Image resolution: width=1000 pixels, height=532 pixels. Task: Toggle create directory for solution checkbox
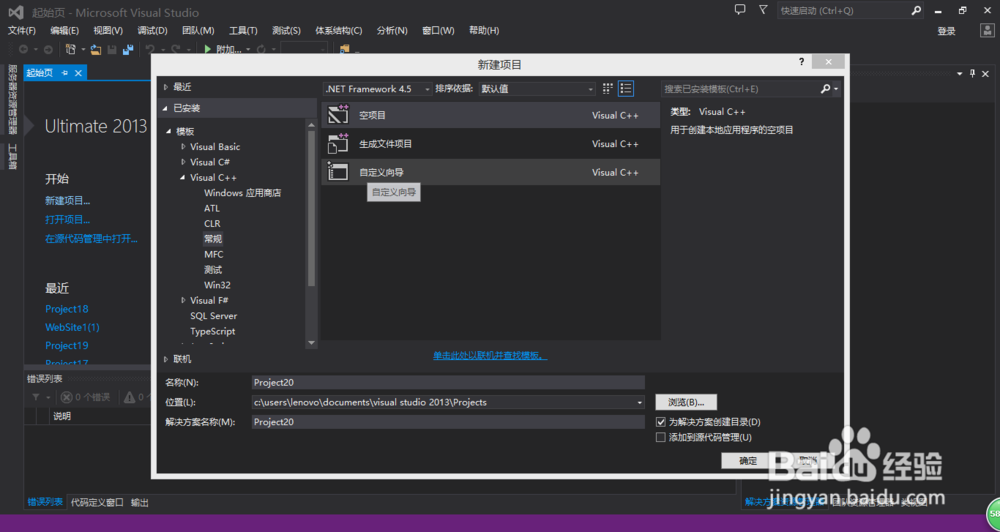click(661, 422)
